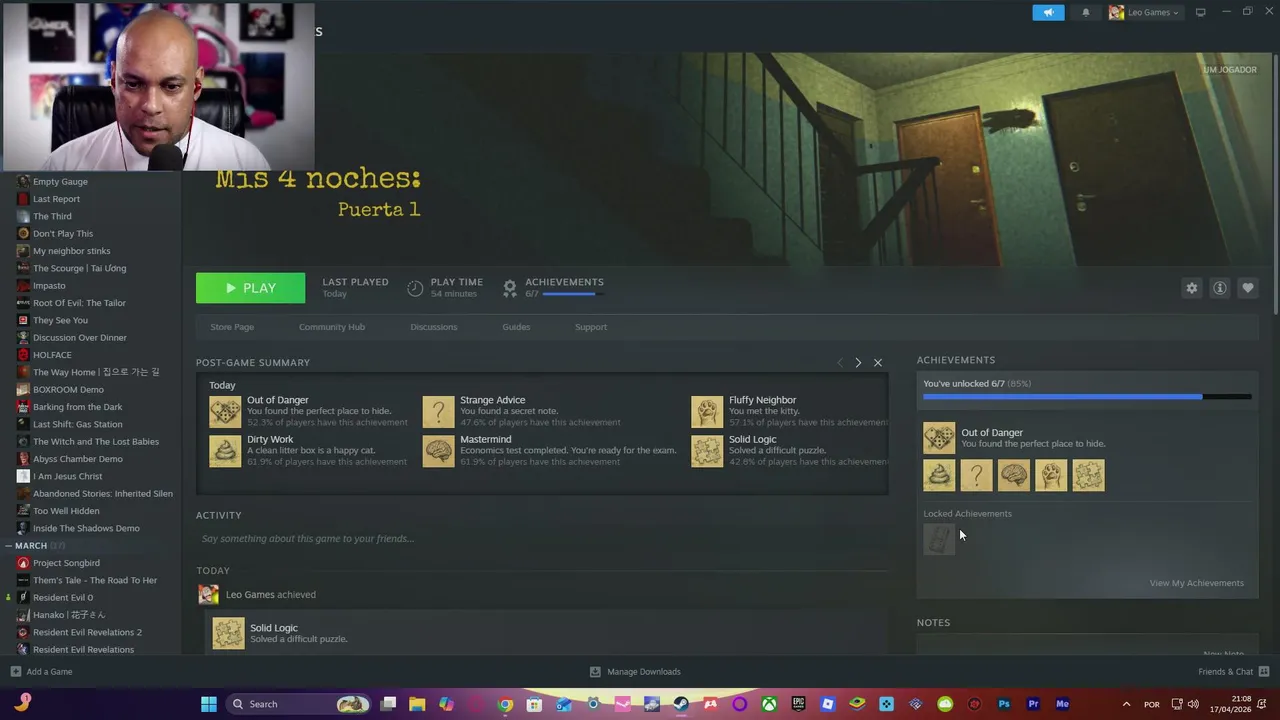The height and width of the screenshot is (720, 1280).
Task: Click Out of Danger icon in Achievements panel
Action: [x=939, y=438]
